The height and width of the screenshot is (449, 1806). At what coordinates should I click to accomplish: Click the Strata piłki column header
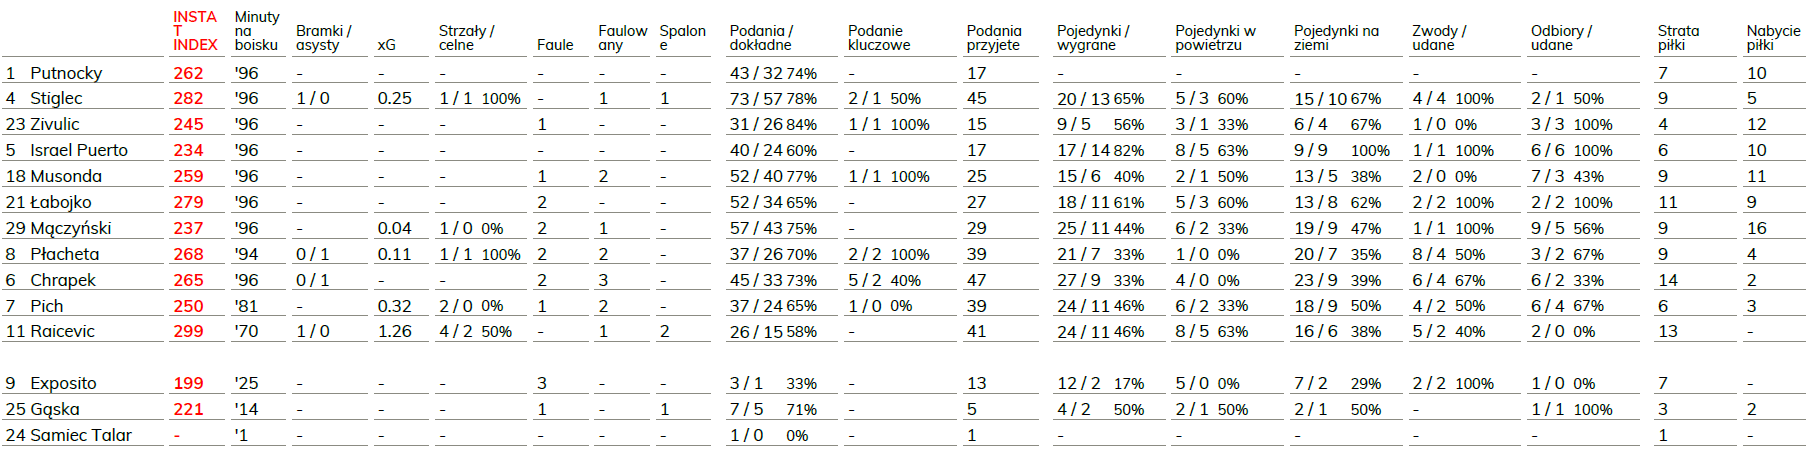1678,38
